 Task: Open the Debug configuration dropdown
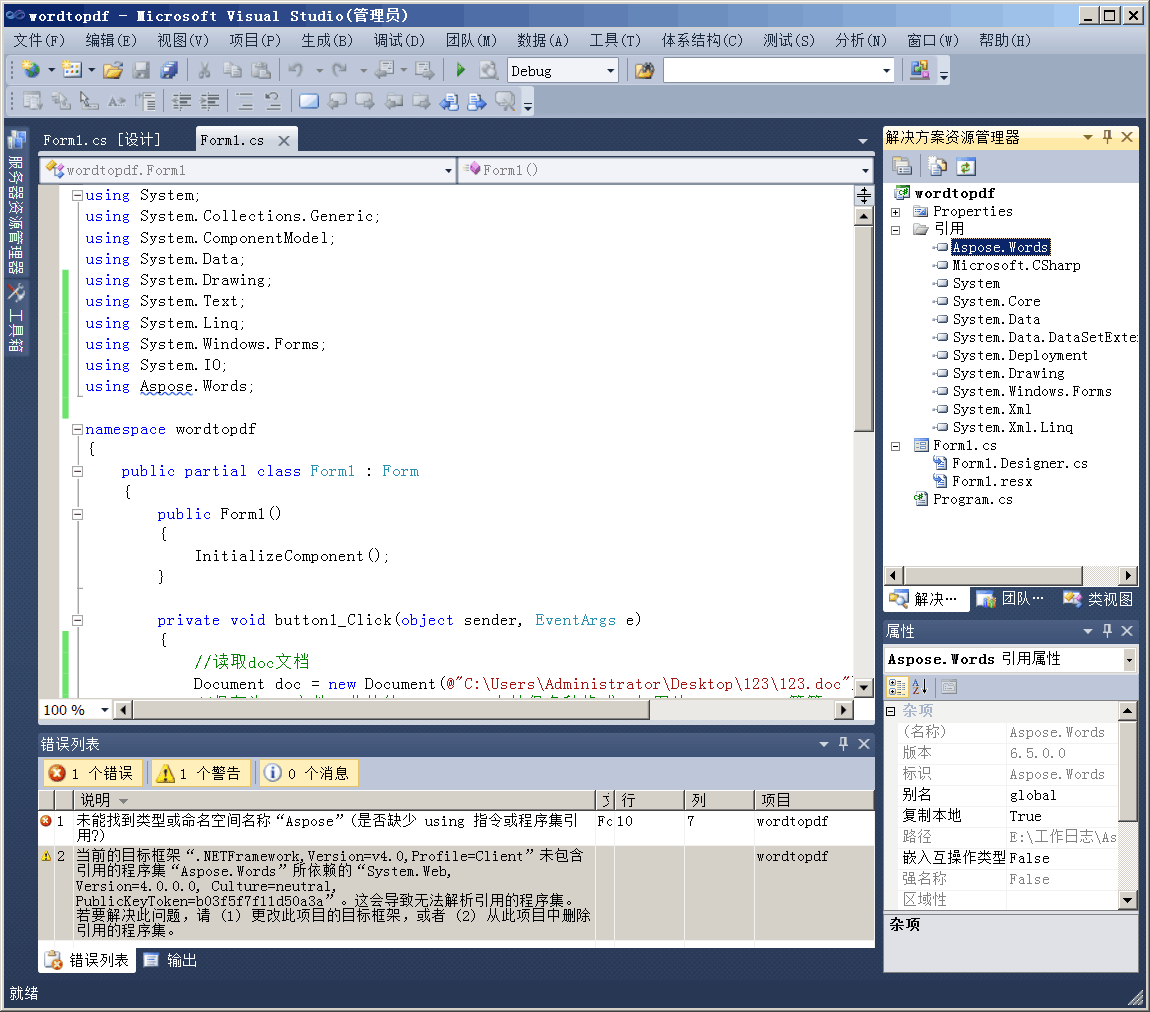pos(610,71)
